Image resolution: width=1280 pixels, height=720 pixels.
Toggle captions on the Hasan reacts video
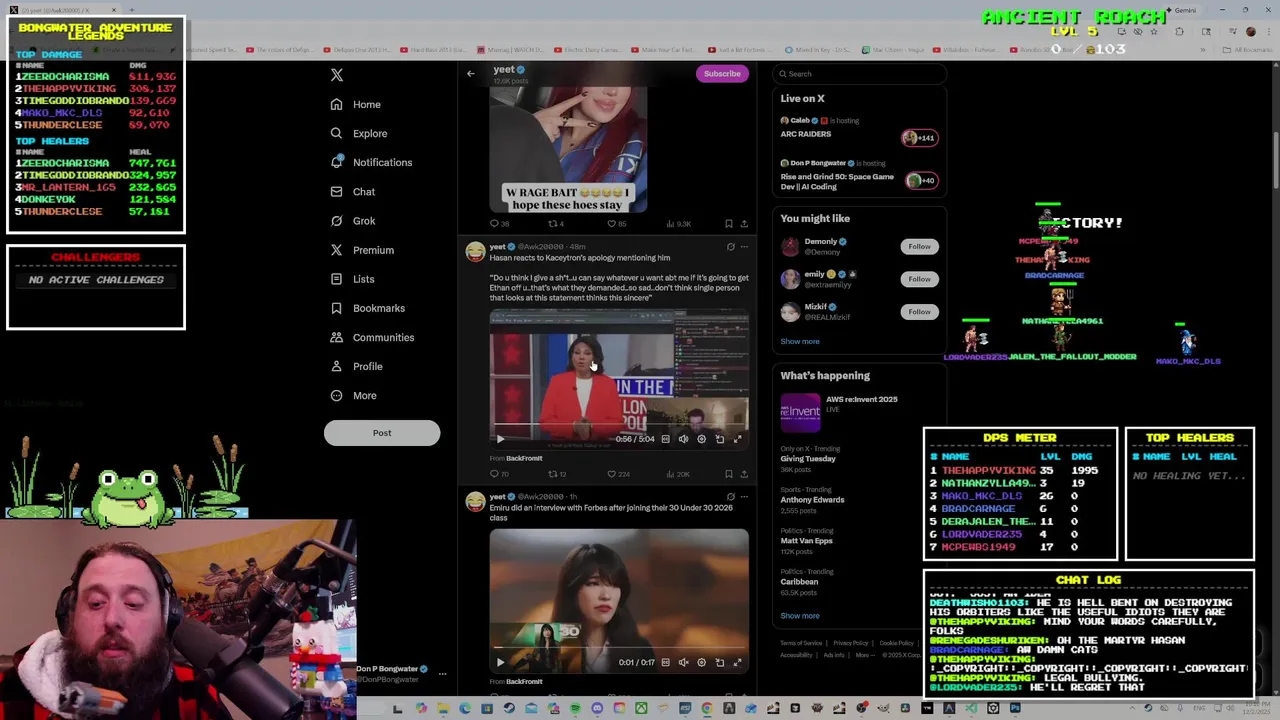point(665,439)
